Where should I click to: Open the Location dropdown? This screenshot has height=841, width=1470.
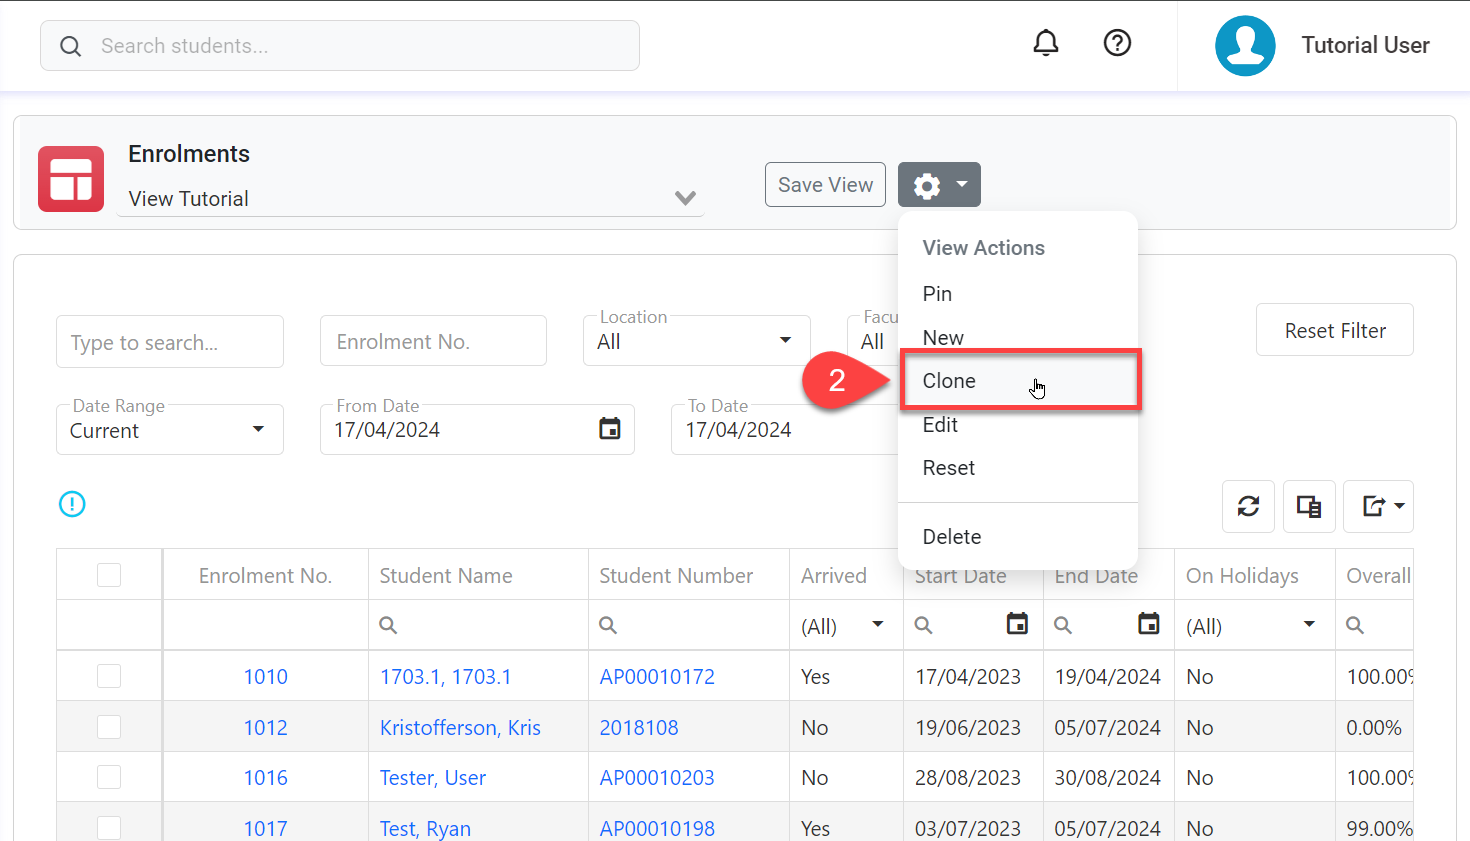click(696, 341)
